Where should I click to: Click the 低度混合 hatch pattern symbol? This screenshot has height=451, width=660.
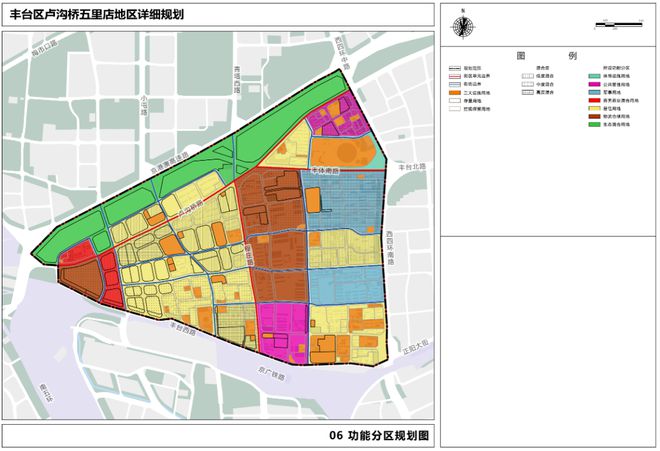(527, 76)
